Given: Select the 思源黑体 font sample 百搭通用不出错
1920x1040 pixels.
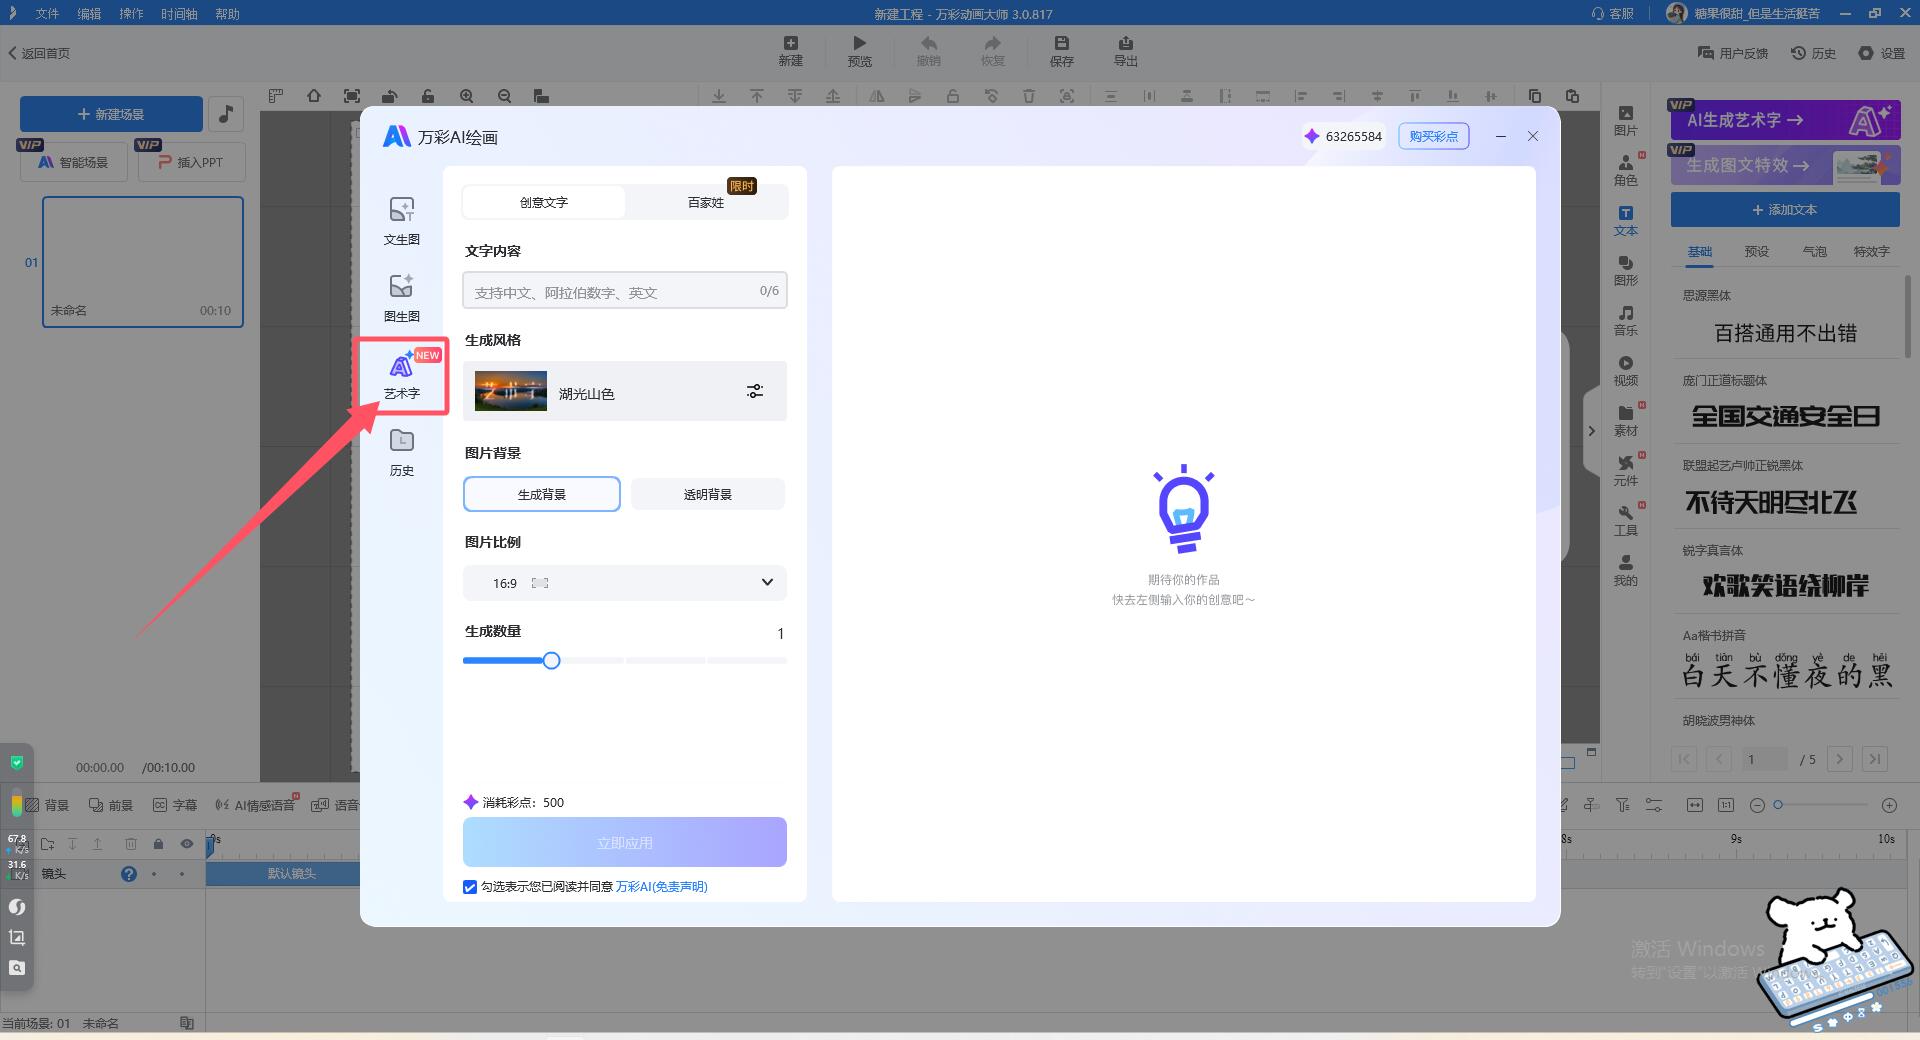Looking at the screenshot, I should click(x=1785, y=333).
